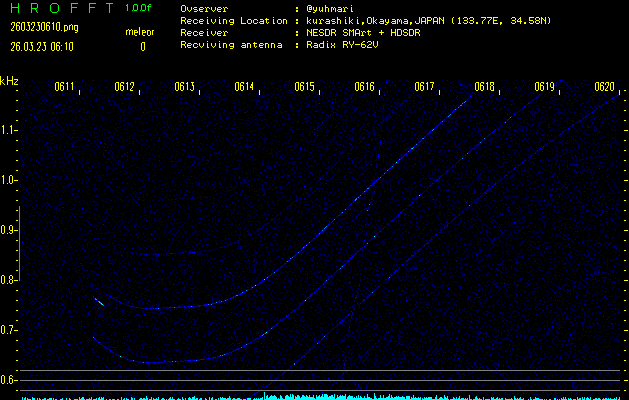Pick the 0619 time marker

point(544,87)
